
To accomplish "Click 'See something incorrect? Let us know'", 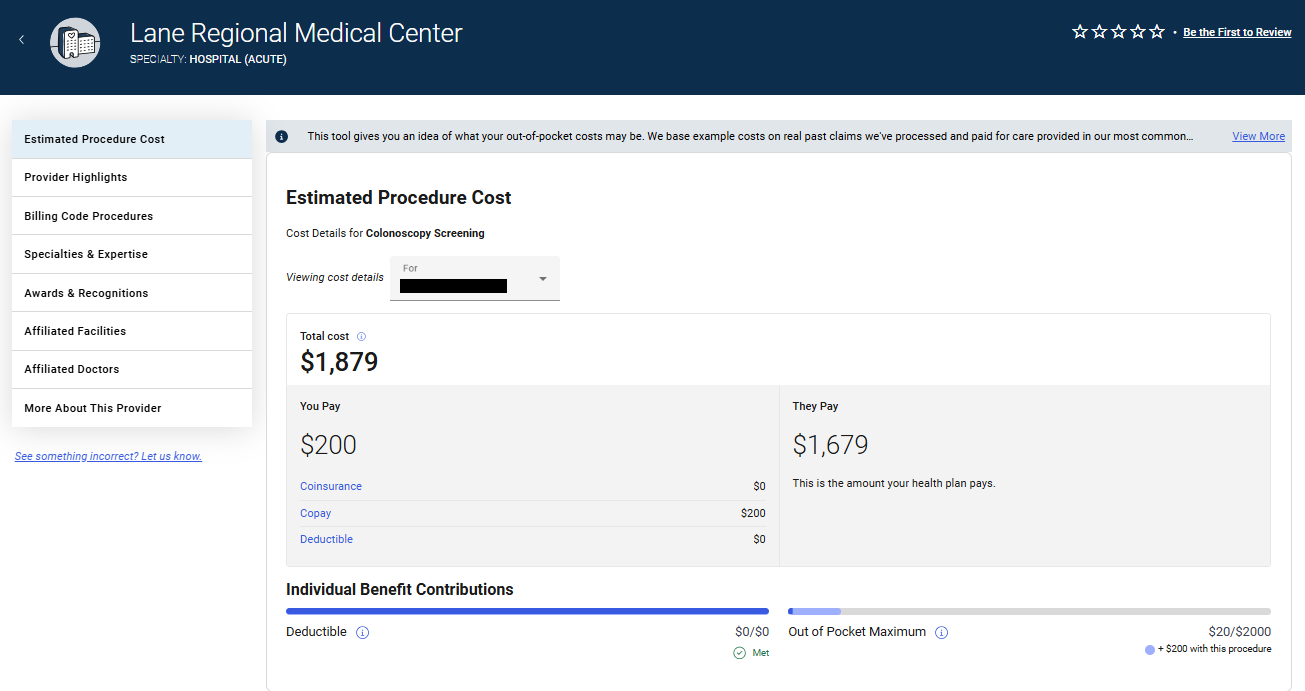I will [x=108, y=456].
